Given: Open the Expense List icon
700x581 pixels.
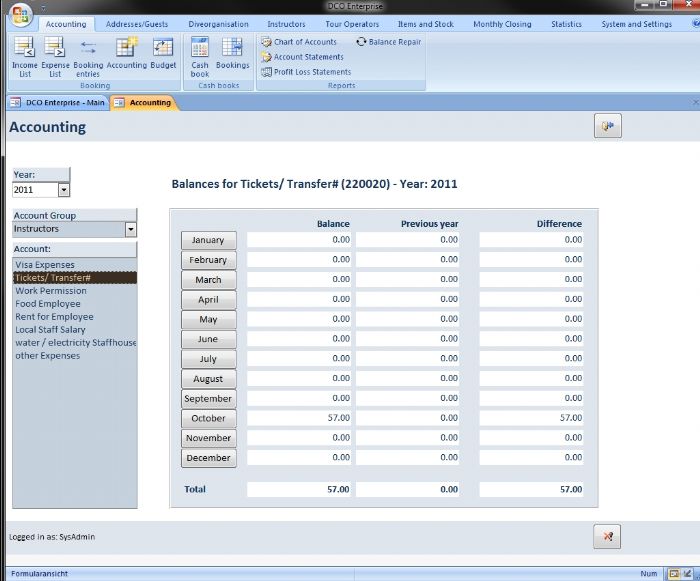Looking at the screenshot, I should click(x=55, y=54).
